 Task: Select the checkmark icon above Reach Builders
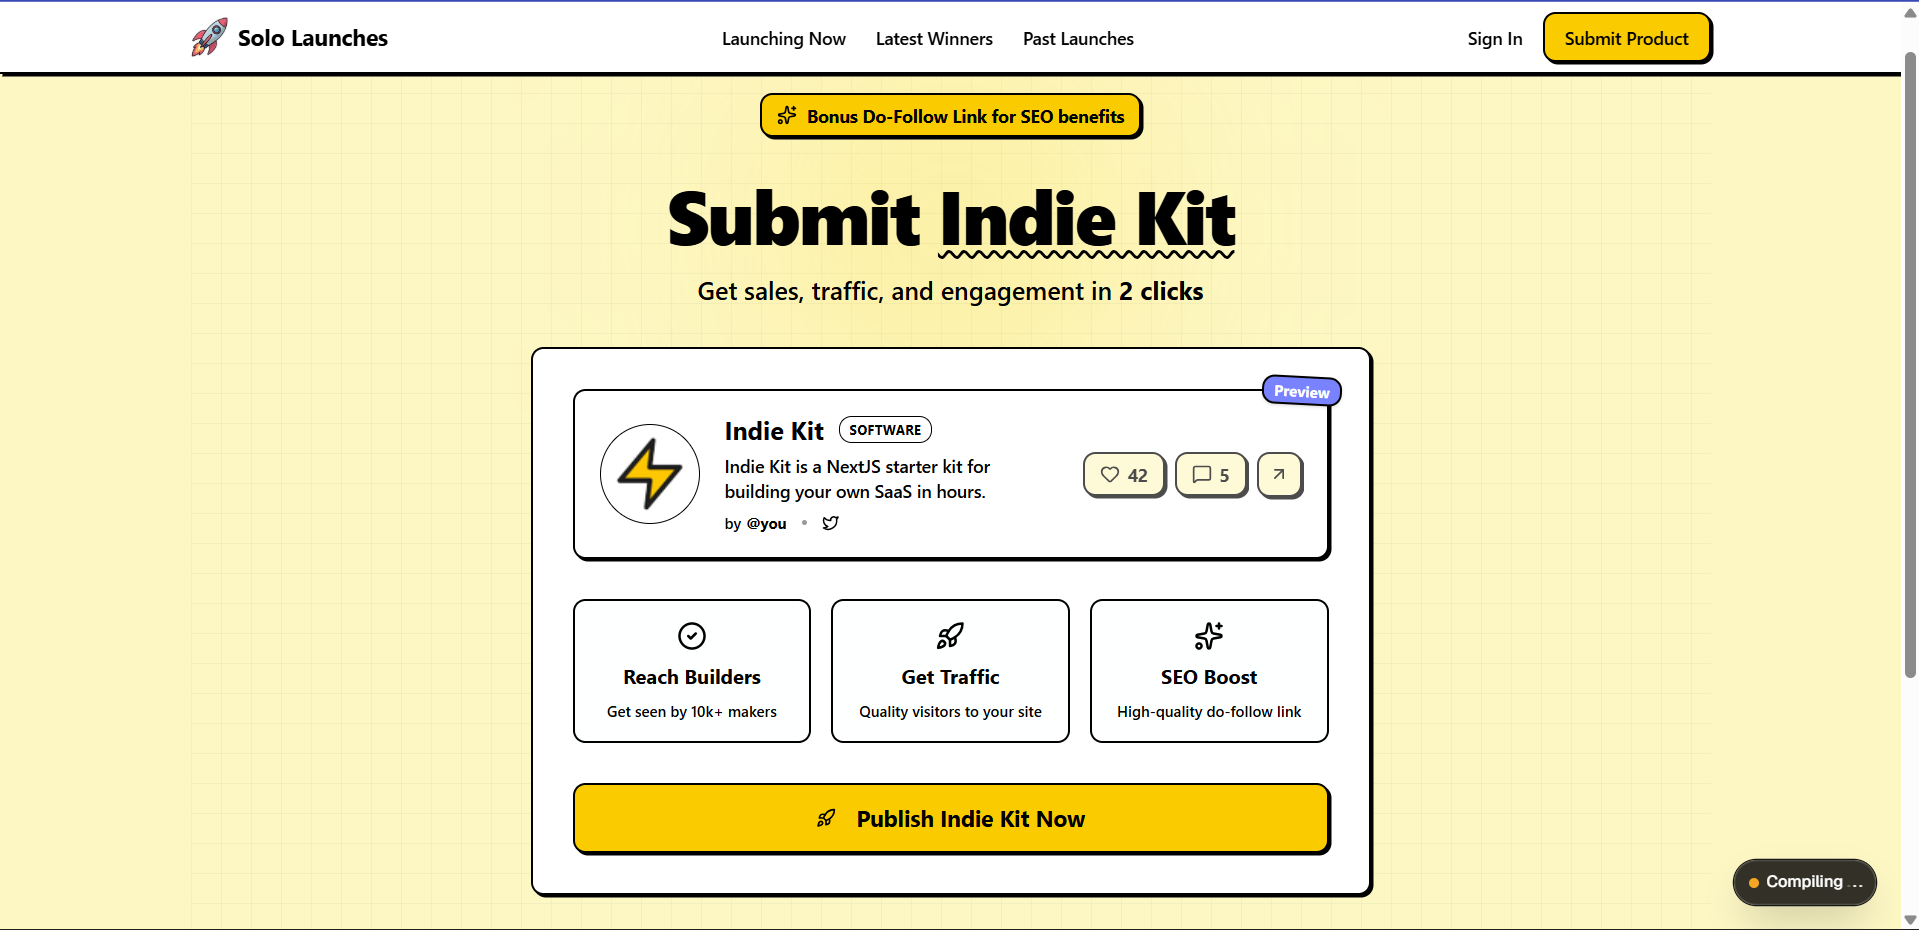click(691, 636)
